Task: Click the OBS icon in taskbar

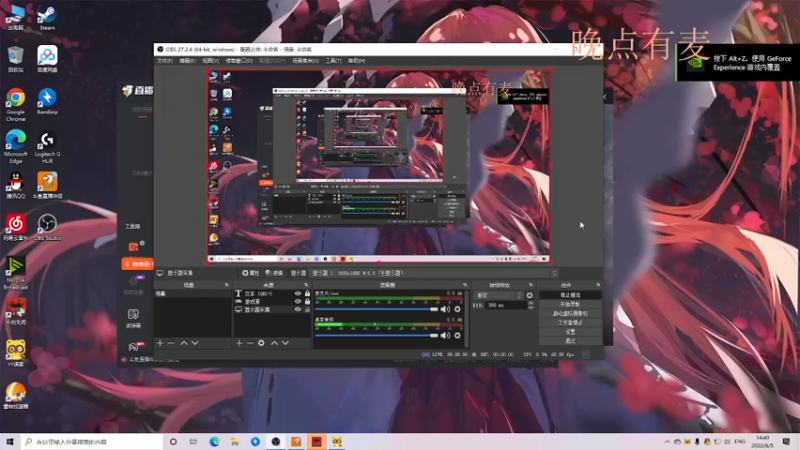Action: (x=276, y=441)
